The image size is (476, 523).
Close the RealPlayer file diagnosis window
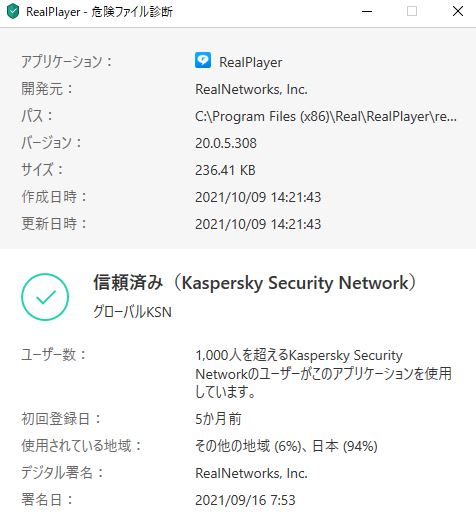(x=458, y=11)
